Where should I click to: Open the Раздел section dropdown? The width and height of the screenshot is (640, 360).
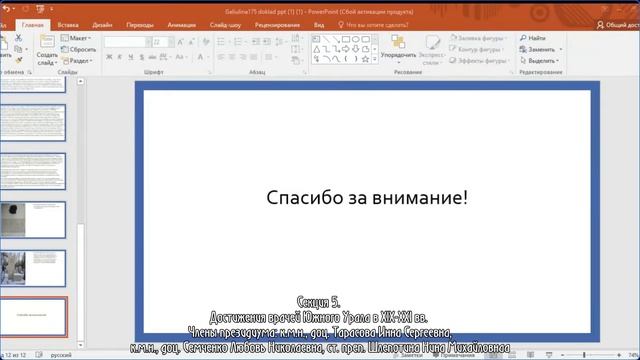tap(78, 61)
